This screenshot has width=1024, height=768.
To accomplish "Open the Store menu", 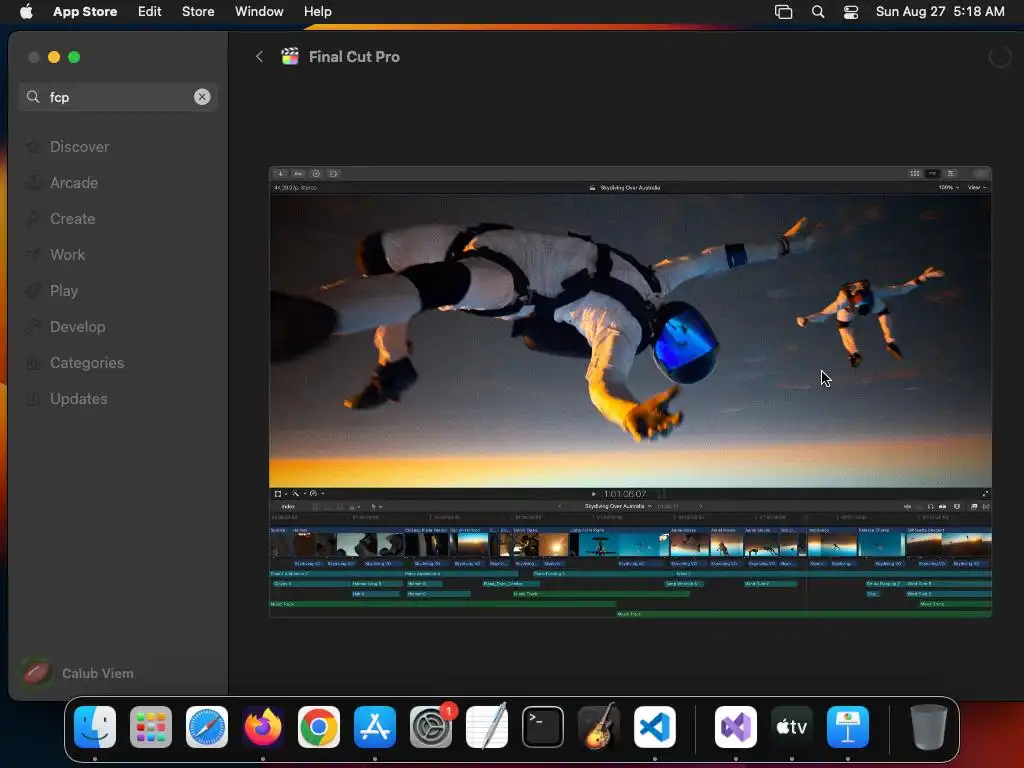I will 198,11.
